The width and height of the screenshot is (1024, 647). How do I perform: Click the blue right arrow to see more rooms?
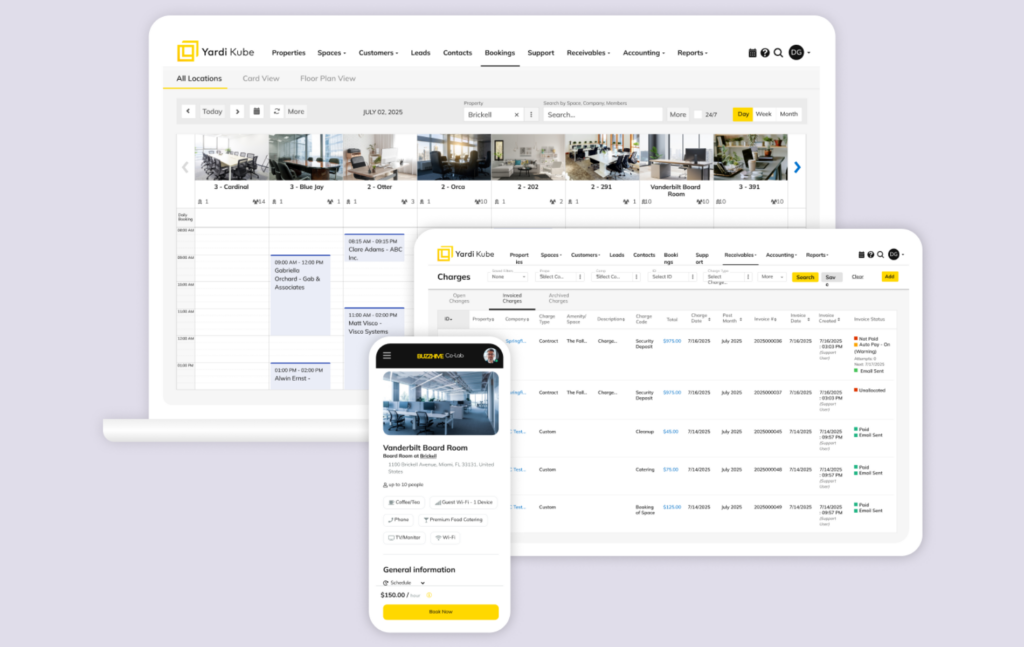[797, 167]
